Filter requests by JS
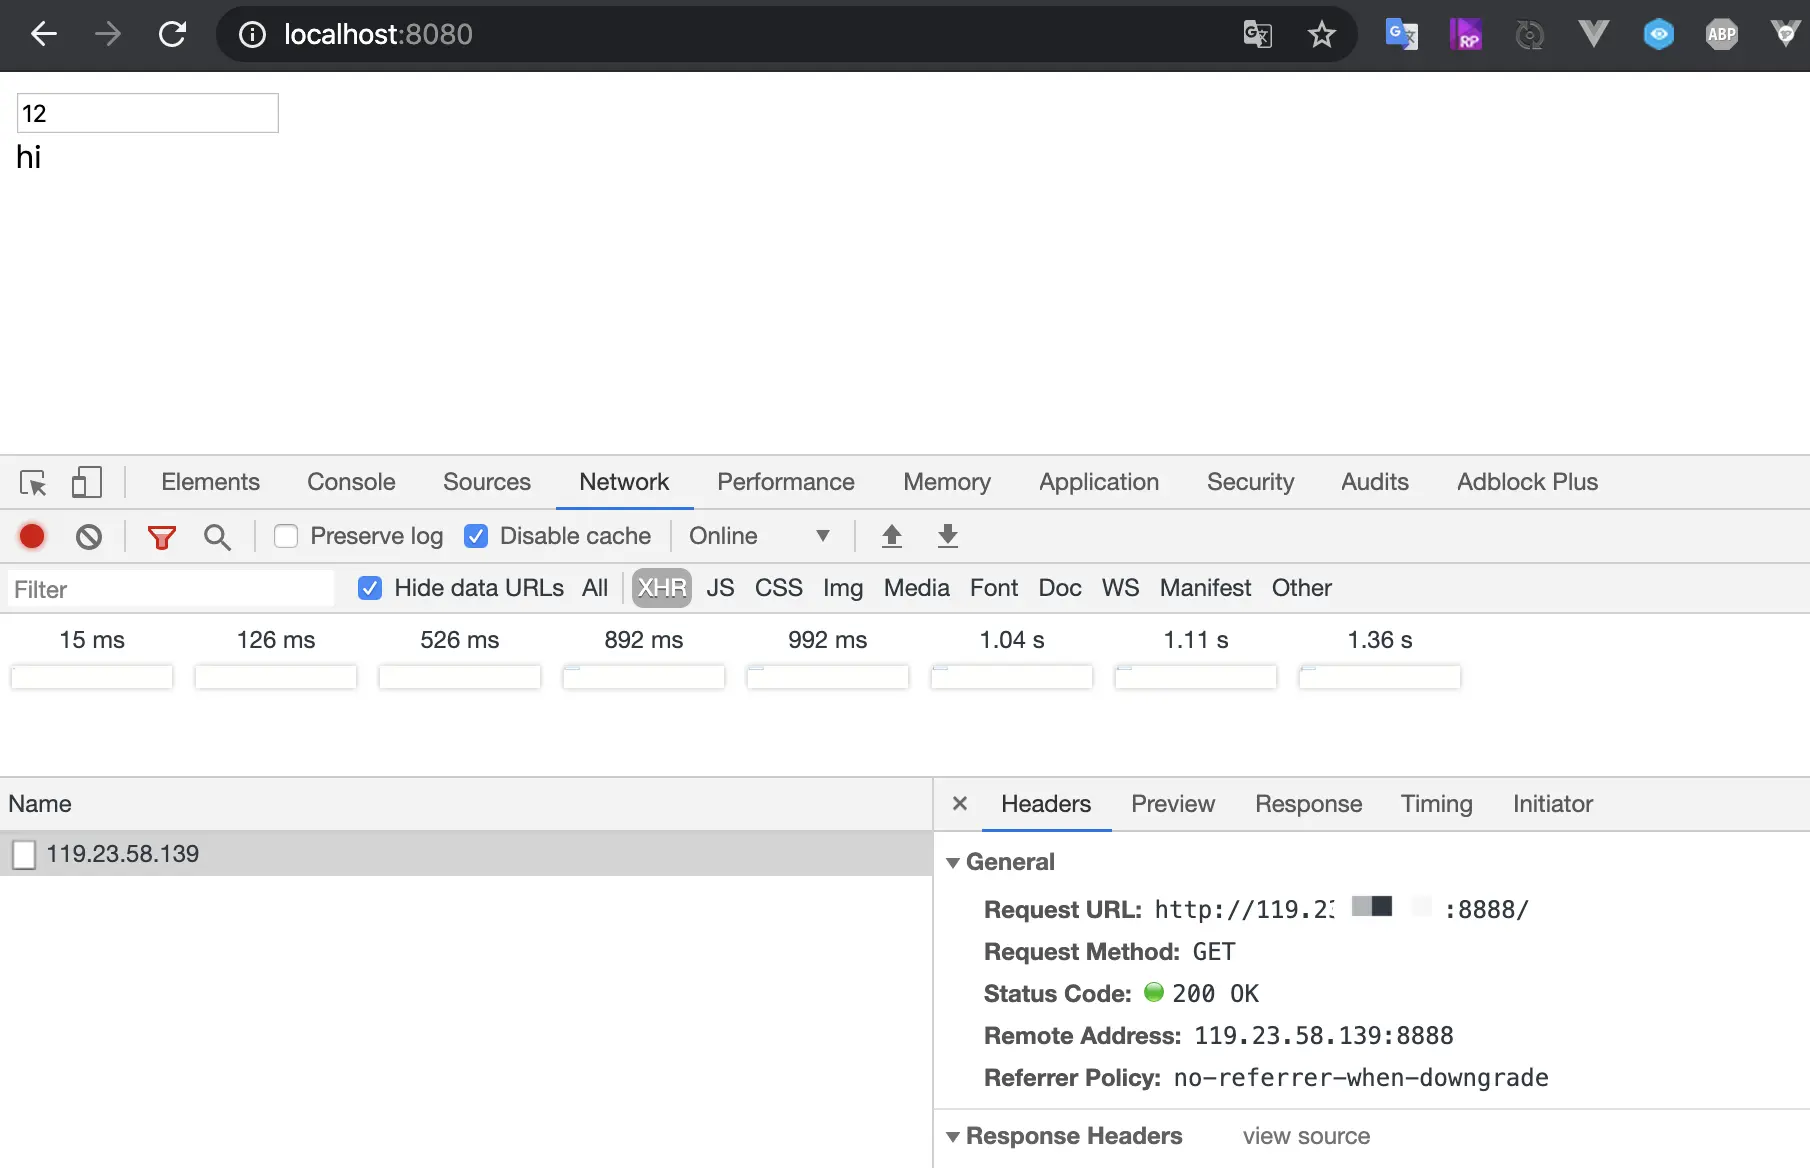This screenshot has width=1810, height=1168. 720,588
